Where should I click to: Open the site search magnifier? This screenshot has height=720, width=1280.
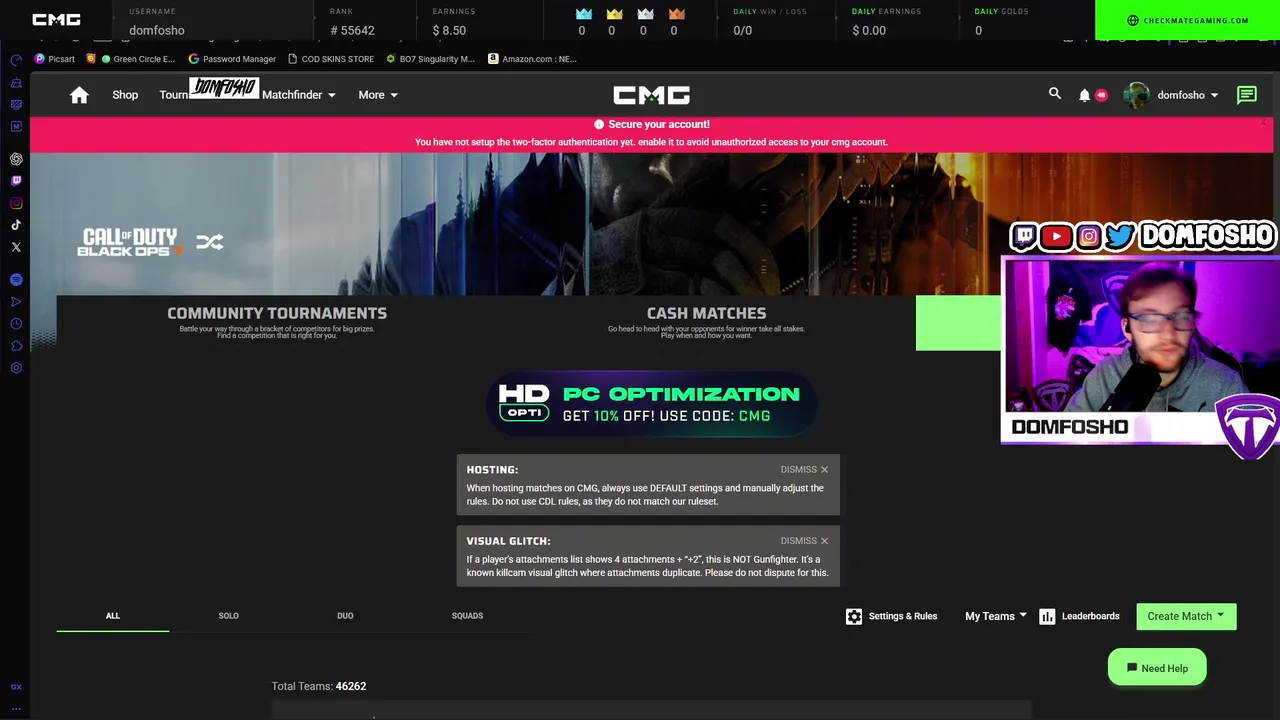[x=1054, y=94]
